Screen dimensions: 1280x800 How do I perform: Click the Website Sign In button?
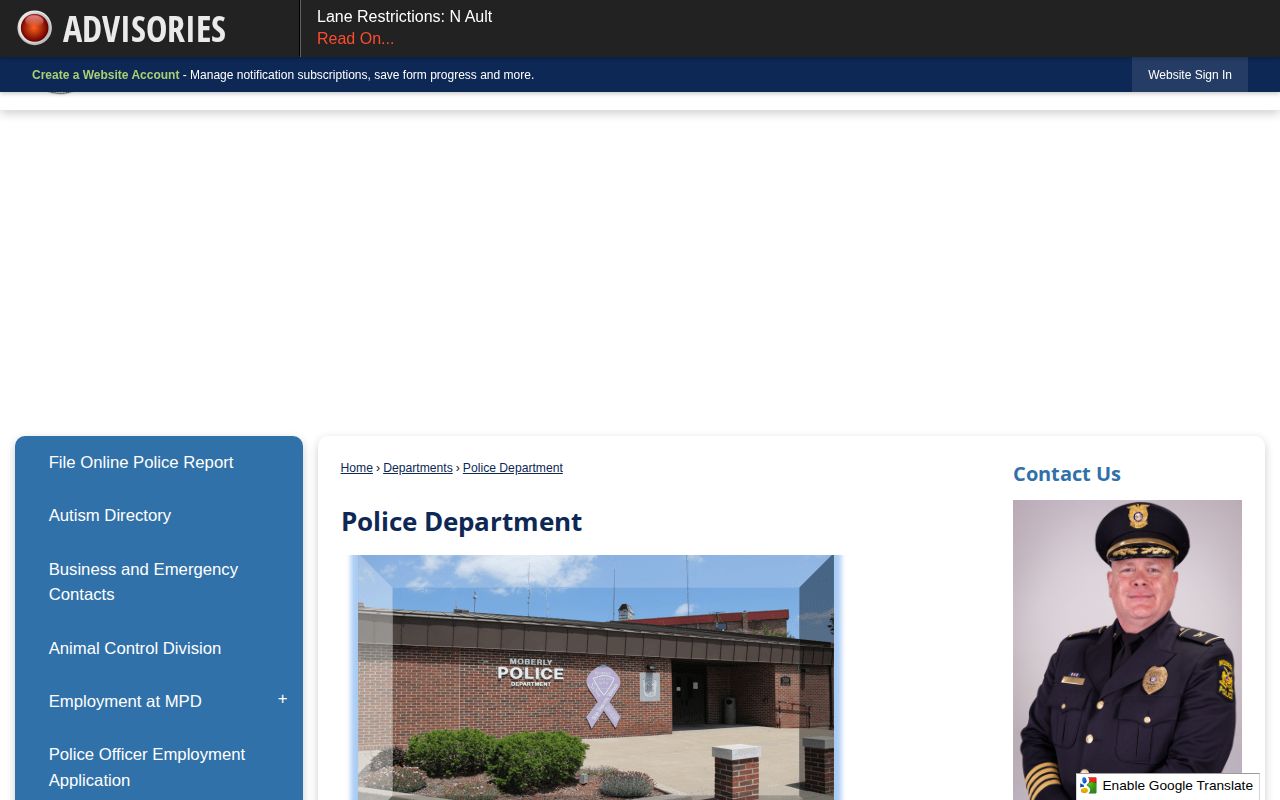1190,75
